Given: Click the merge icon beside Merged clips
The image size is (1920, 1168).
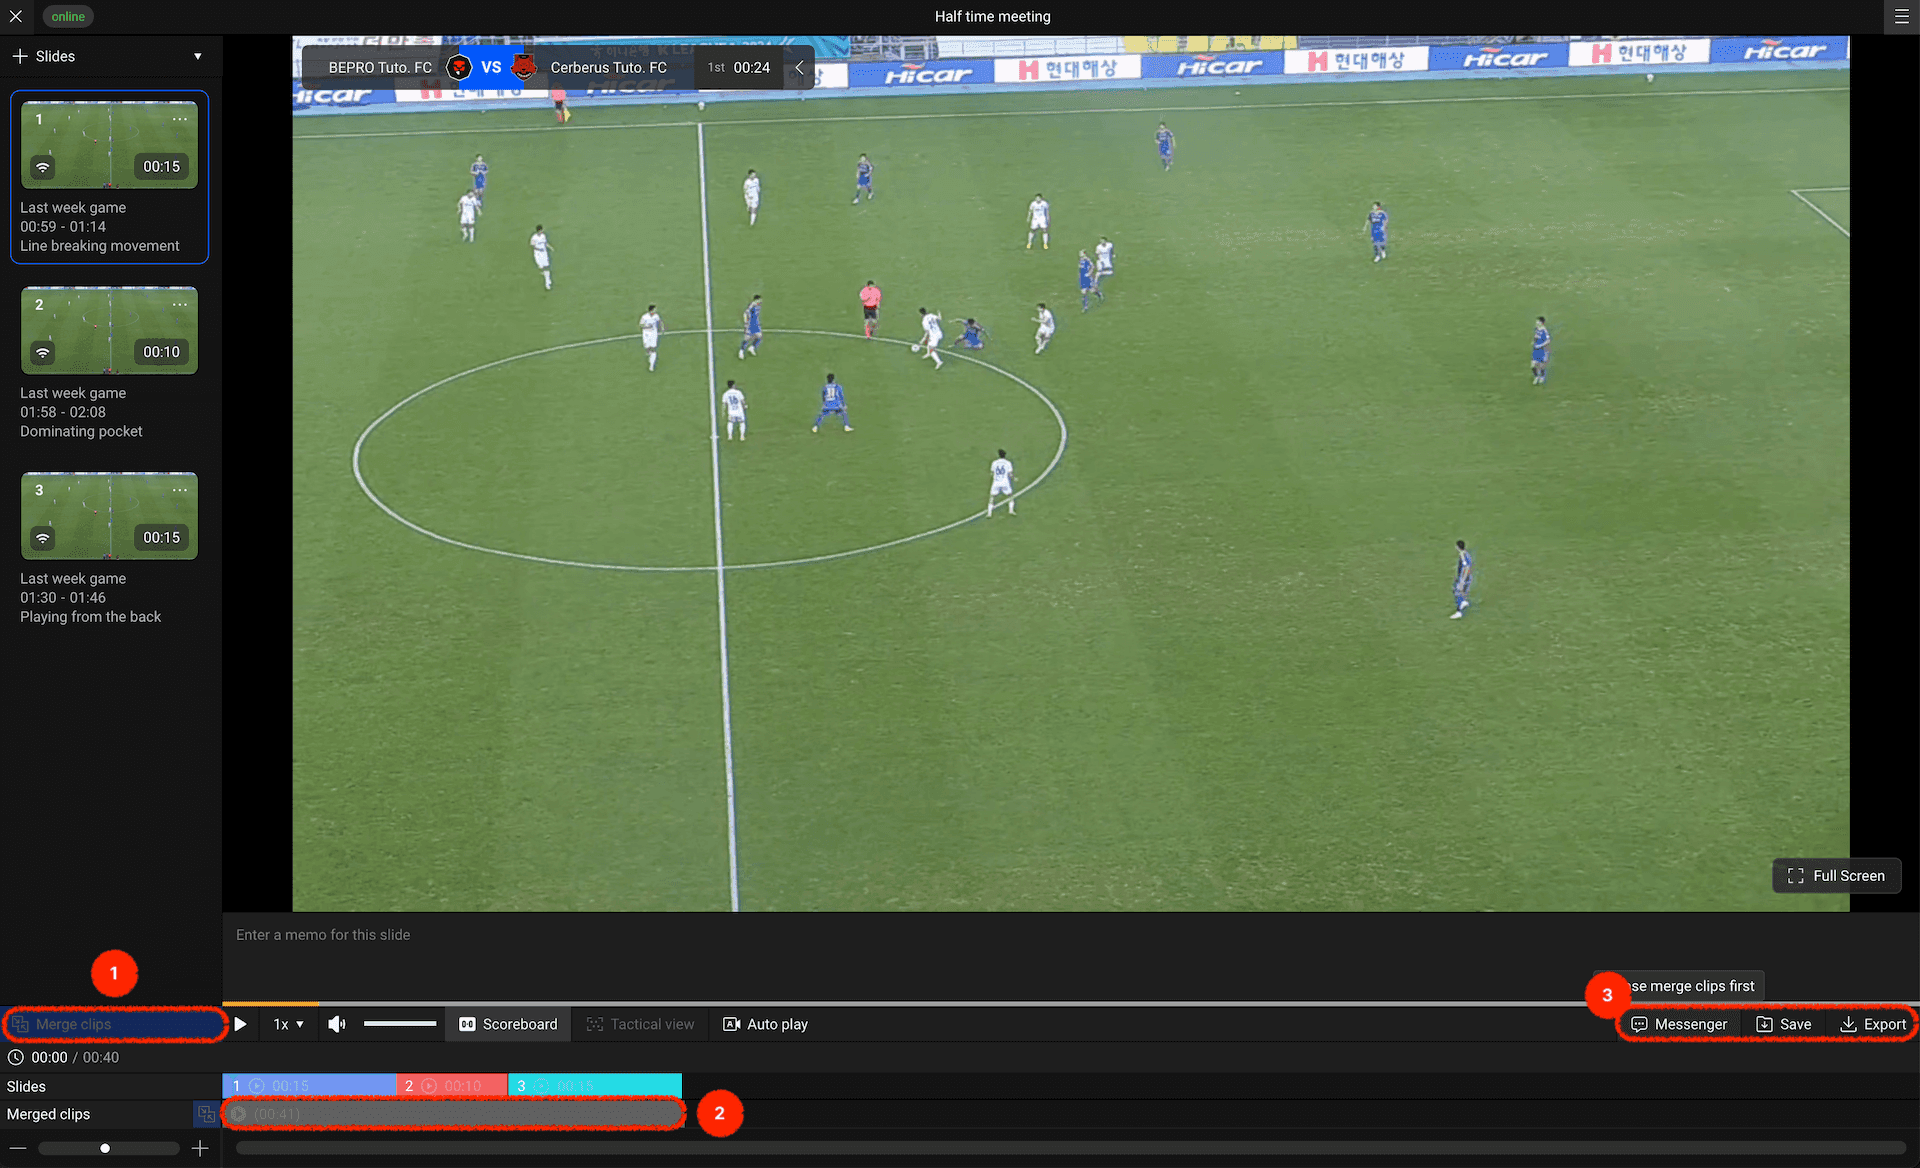Looking at the screenshot, I should 206,1114.
